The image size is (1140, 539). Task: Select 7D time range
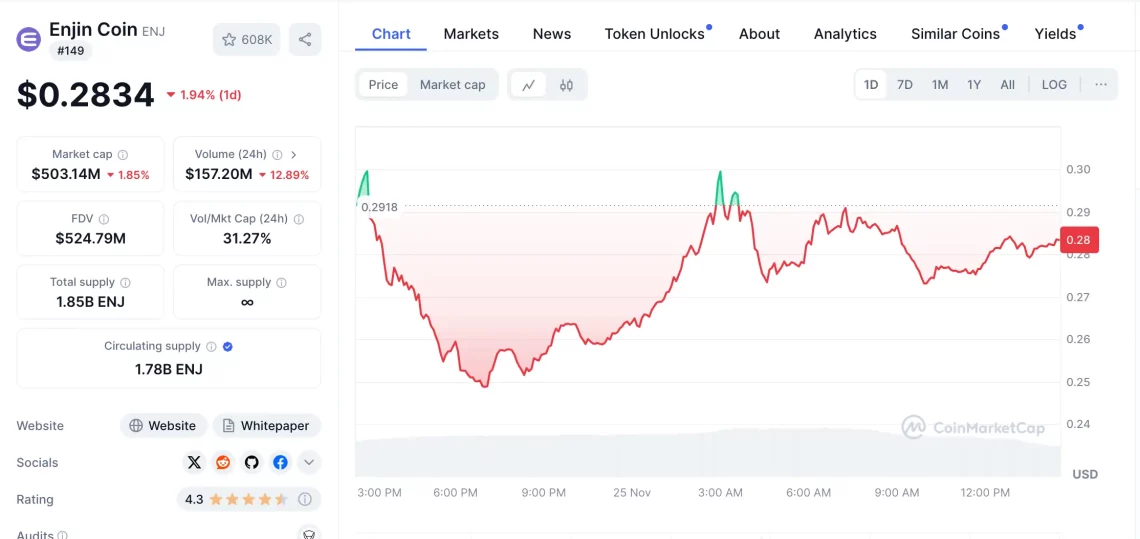(x=904, y=84)
